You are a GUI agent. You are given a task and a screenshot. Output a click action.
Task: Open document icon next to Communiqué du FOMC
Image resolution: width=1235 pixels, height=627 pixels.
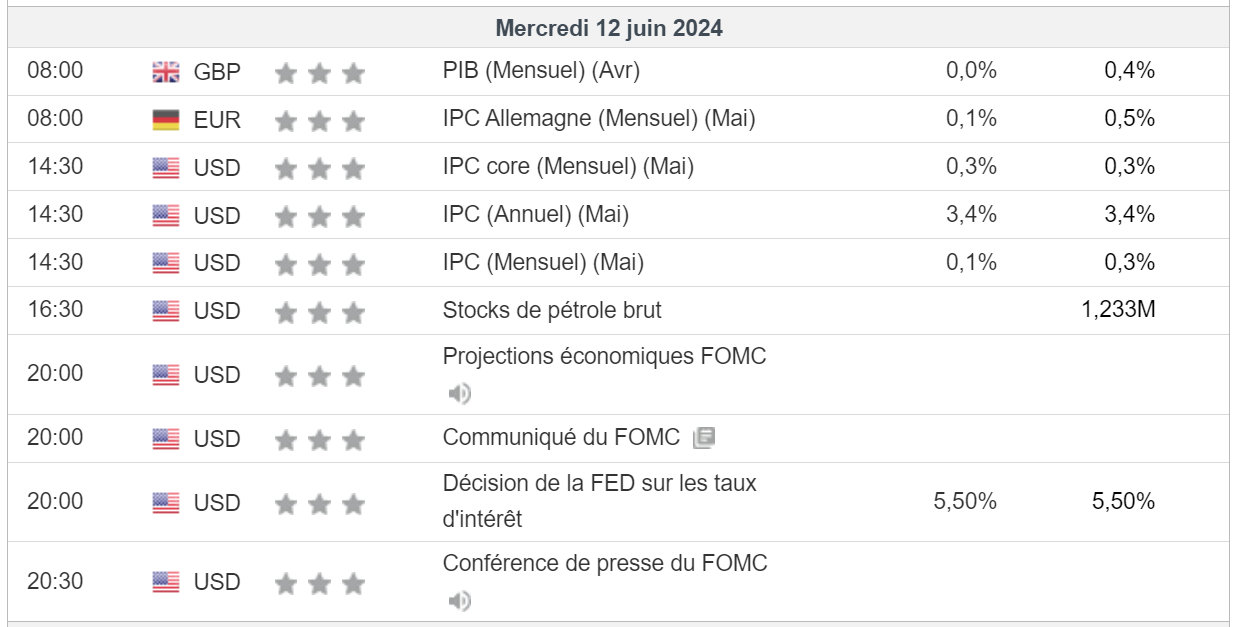[704, 438]
